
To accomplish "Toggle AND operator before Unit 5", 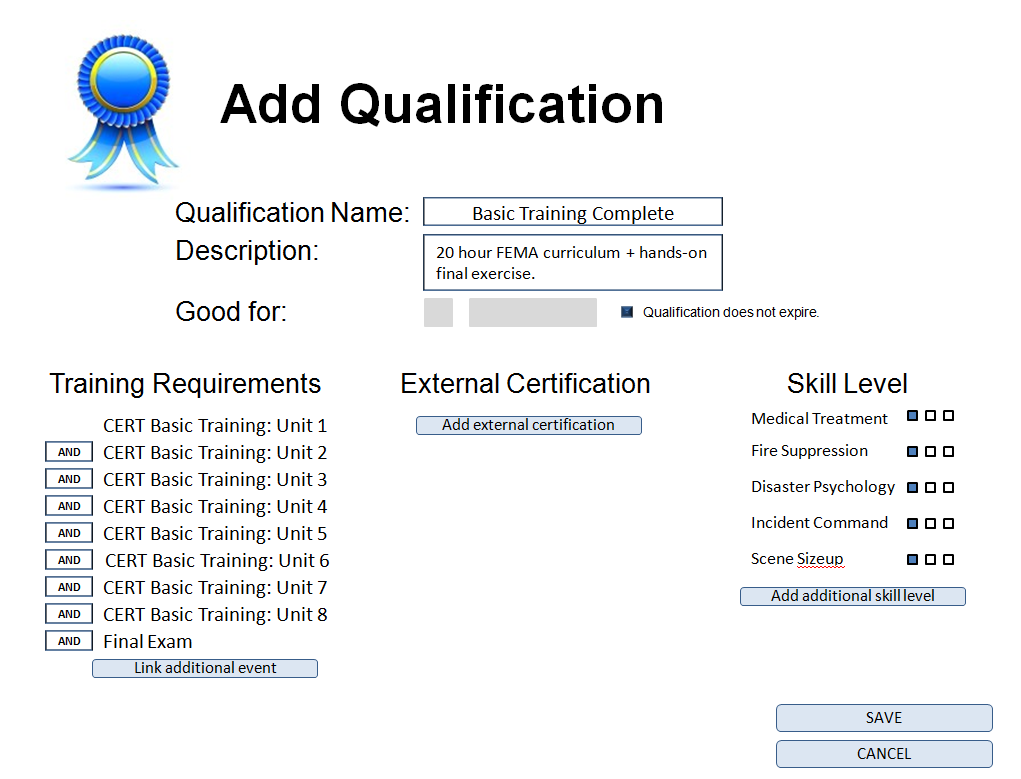I will [69, 533].
